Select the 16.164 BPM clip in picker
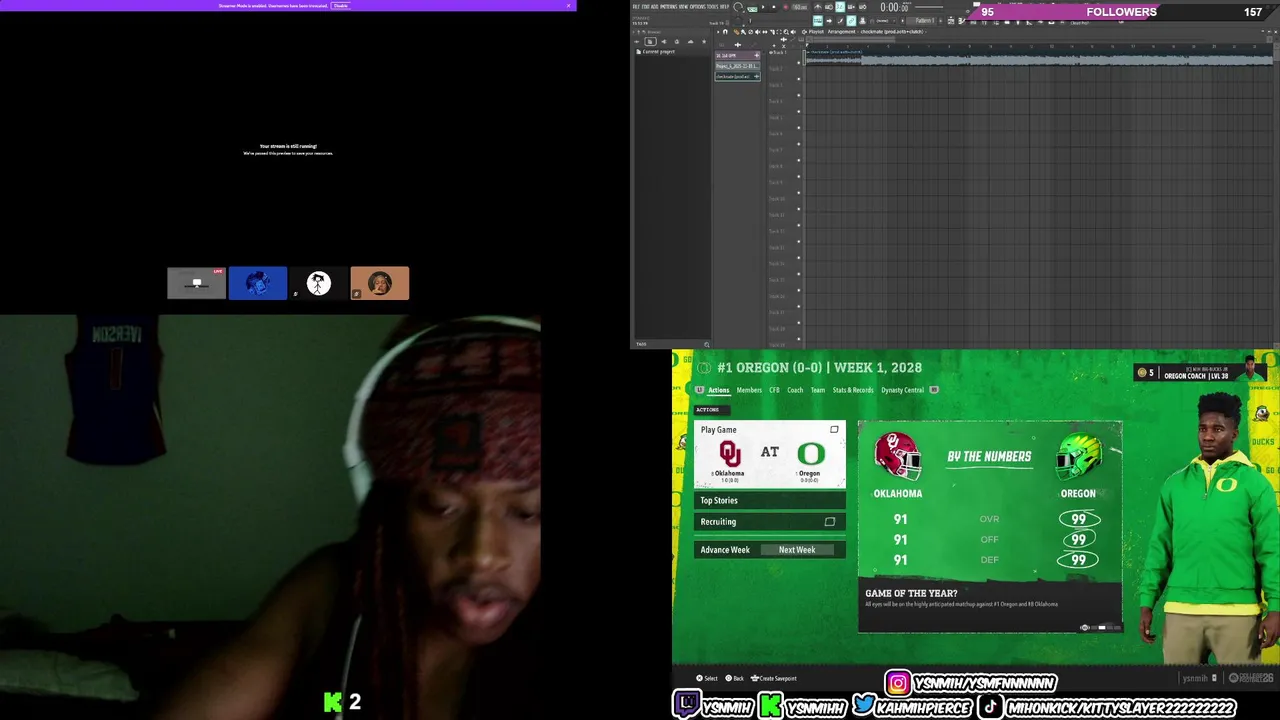Image resolution: width=1280 pixels, height=720 pixels. click(x=738, y=55)
